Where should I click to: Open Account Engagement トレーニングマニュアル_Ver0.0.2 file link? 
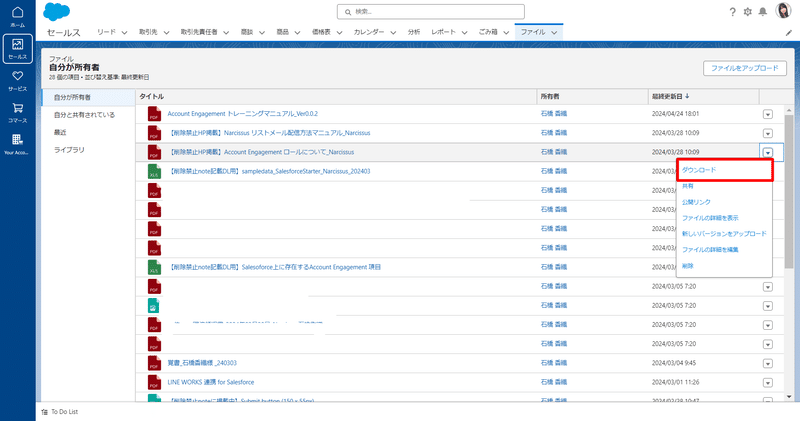point(242,114)
